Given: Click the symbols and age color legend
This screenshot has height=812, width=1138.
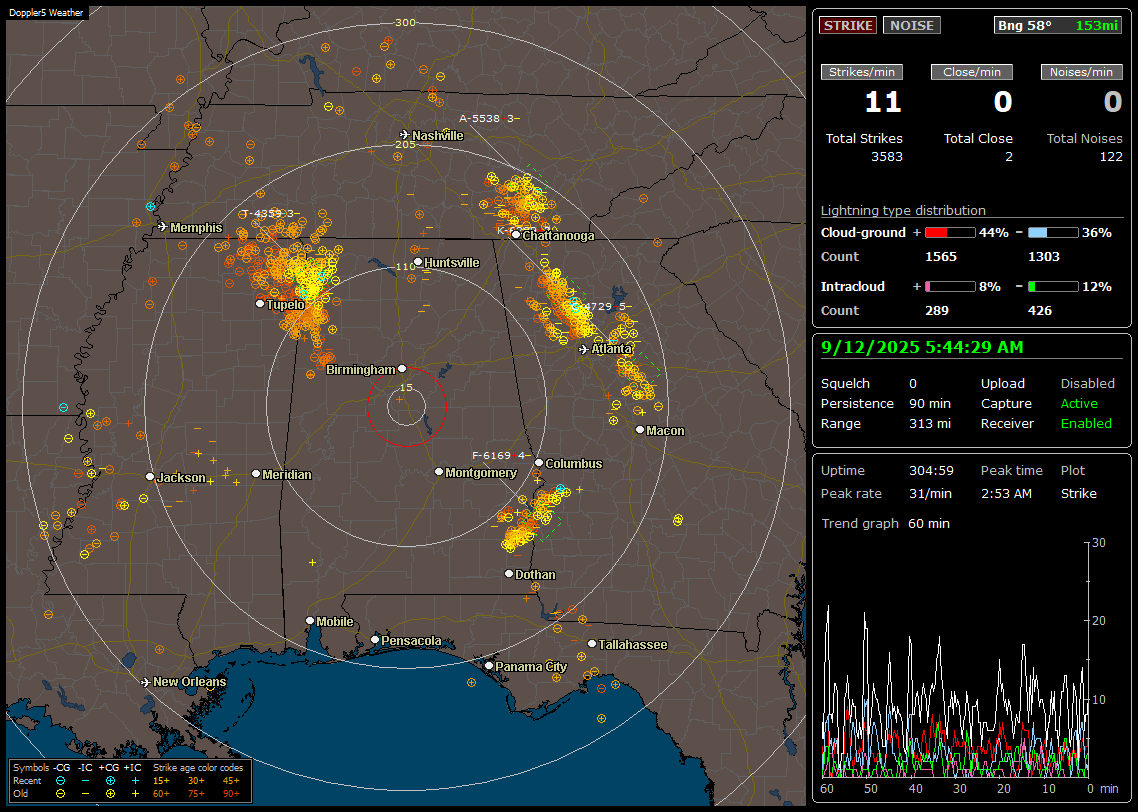Looking at the screenshot, I should [x=130, y=781].
